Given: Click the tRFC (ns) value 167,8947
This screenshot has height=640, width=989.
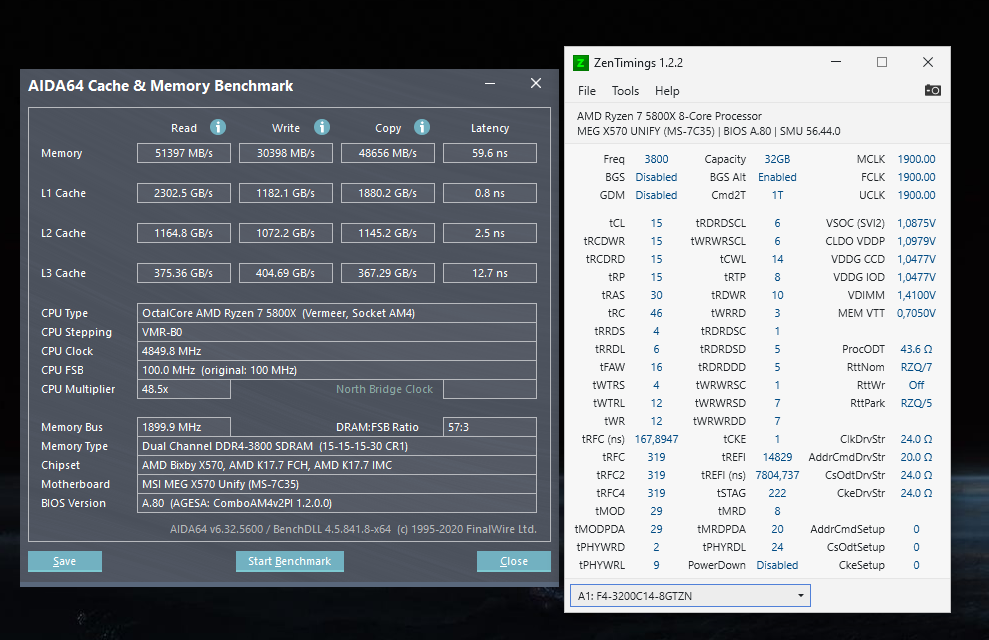Looking at the screenshot, I should point(656,439).
